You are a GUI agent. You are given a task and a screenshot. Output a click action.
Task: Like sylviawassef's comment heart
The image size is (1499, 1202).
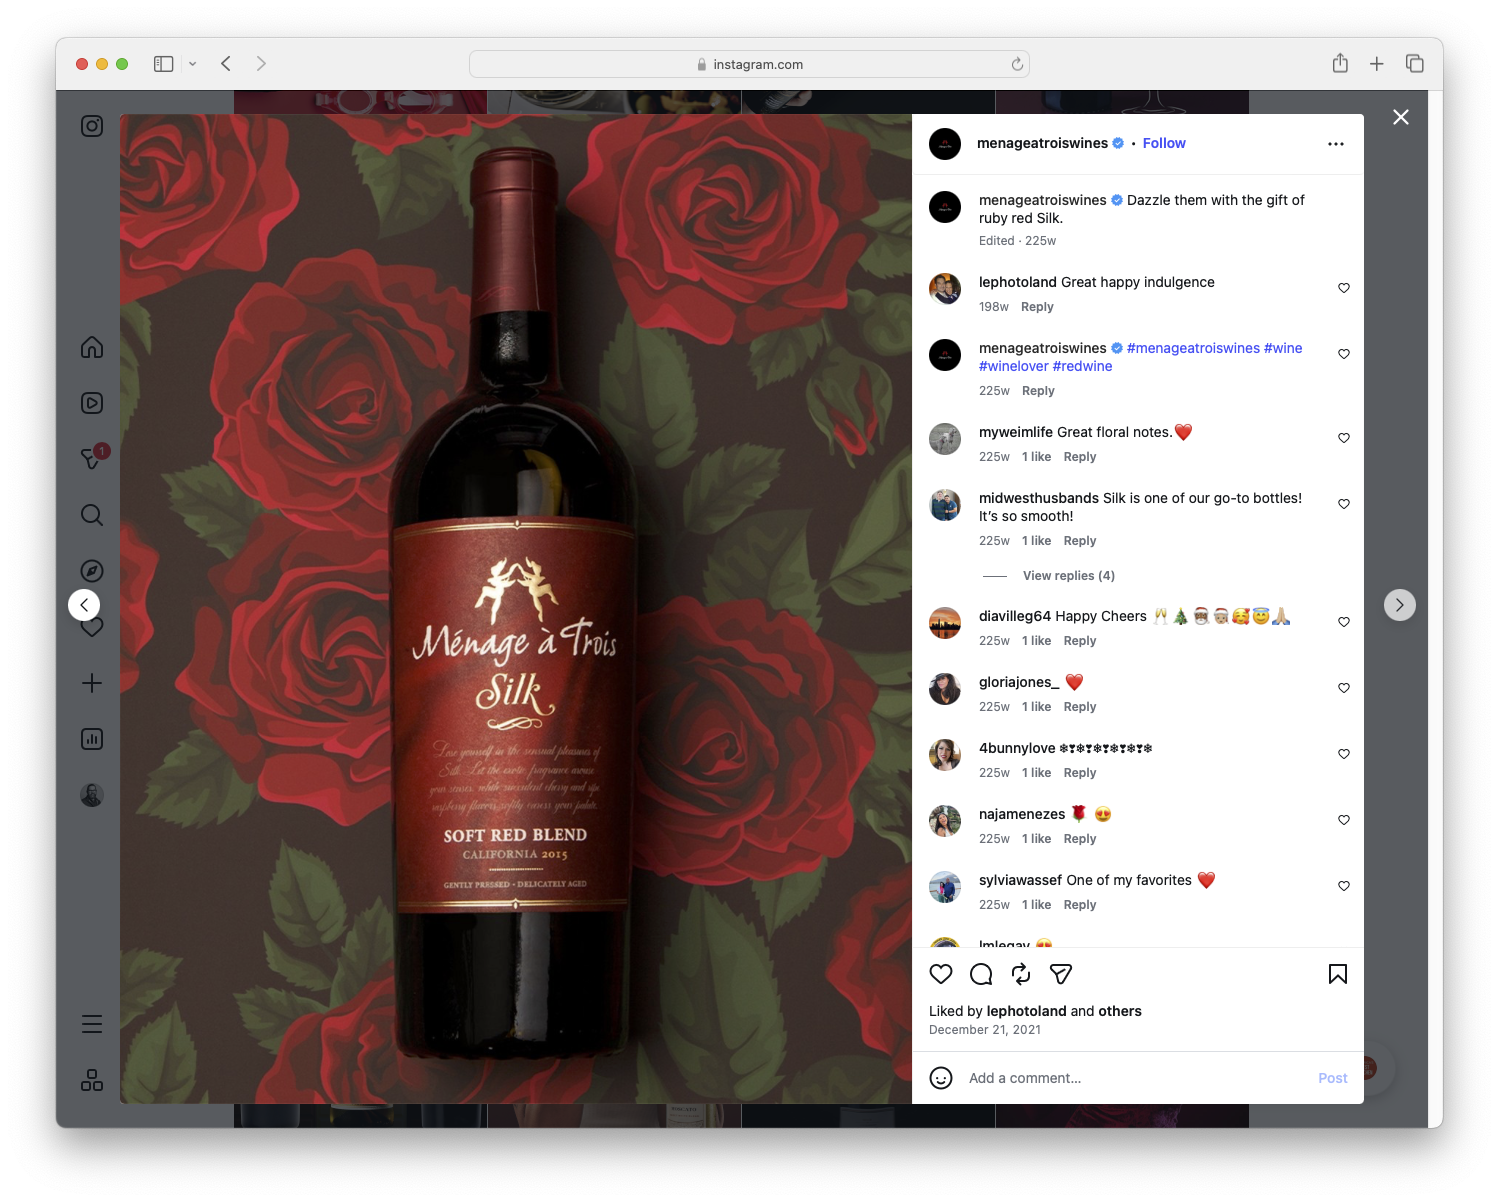click(1343, 885)
